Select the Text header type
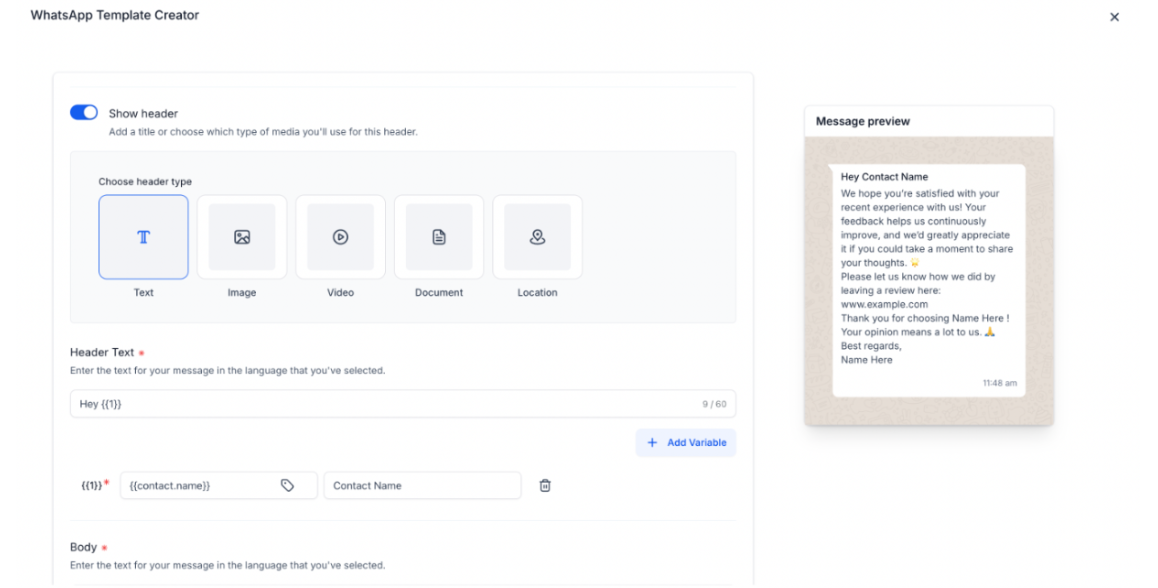Image resolution: width=1158 pixels, height=588 pixels. tap(143, 237)
